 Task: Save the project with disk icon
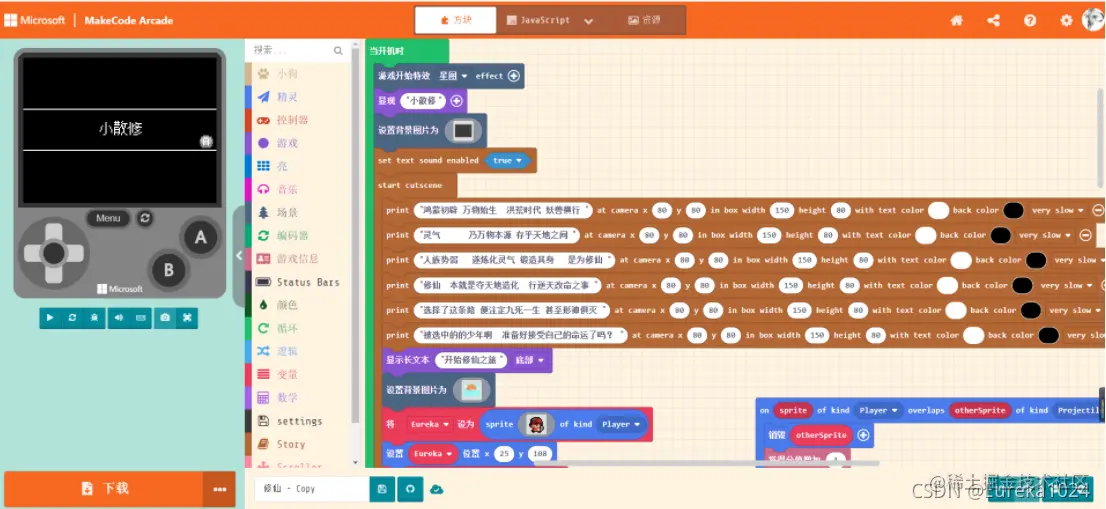click(382, 489)
